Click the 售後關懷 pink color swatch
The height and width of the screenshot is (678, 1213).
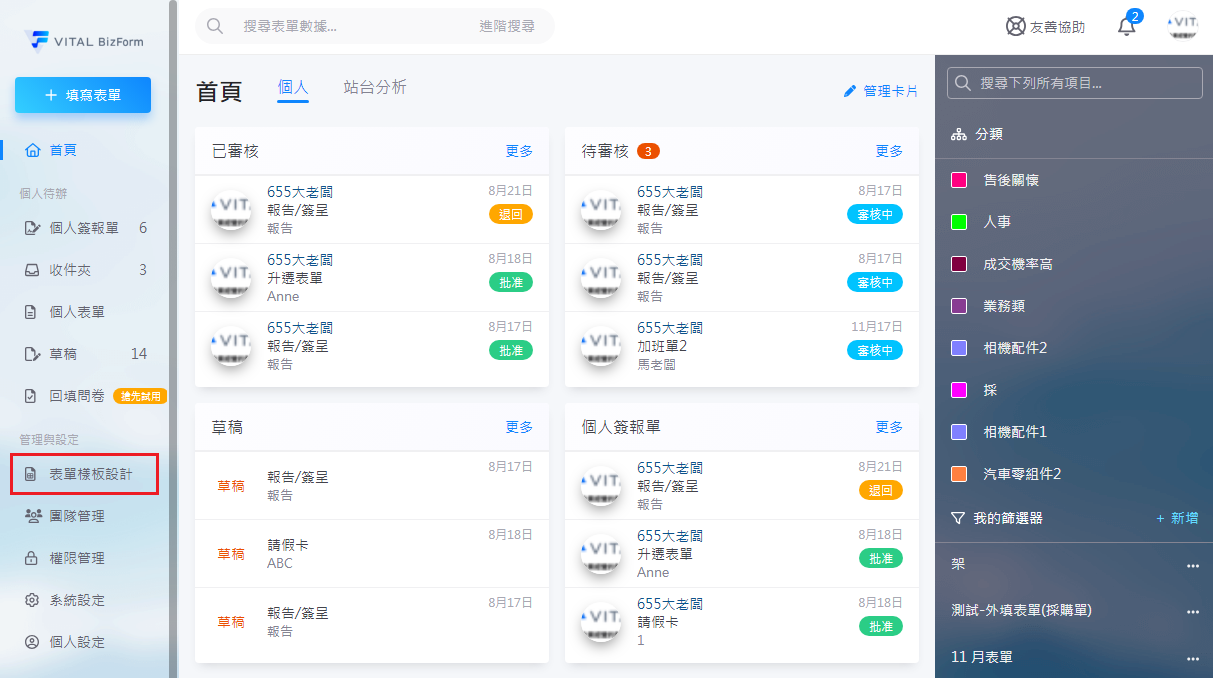point(958,180)
